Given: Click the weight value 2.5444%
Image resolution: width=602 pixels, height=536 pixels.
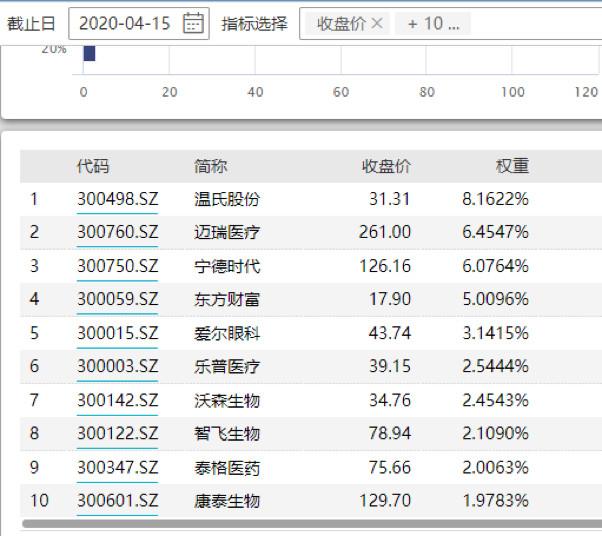Looking at the screenshot, I should point(495,366).
